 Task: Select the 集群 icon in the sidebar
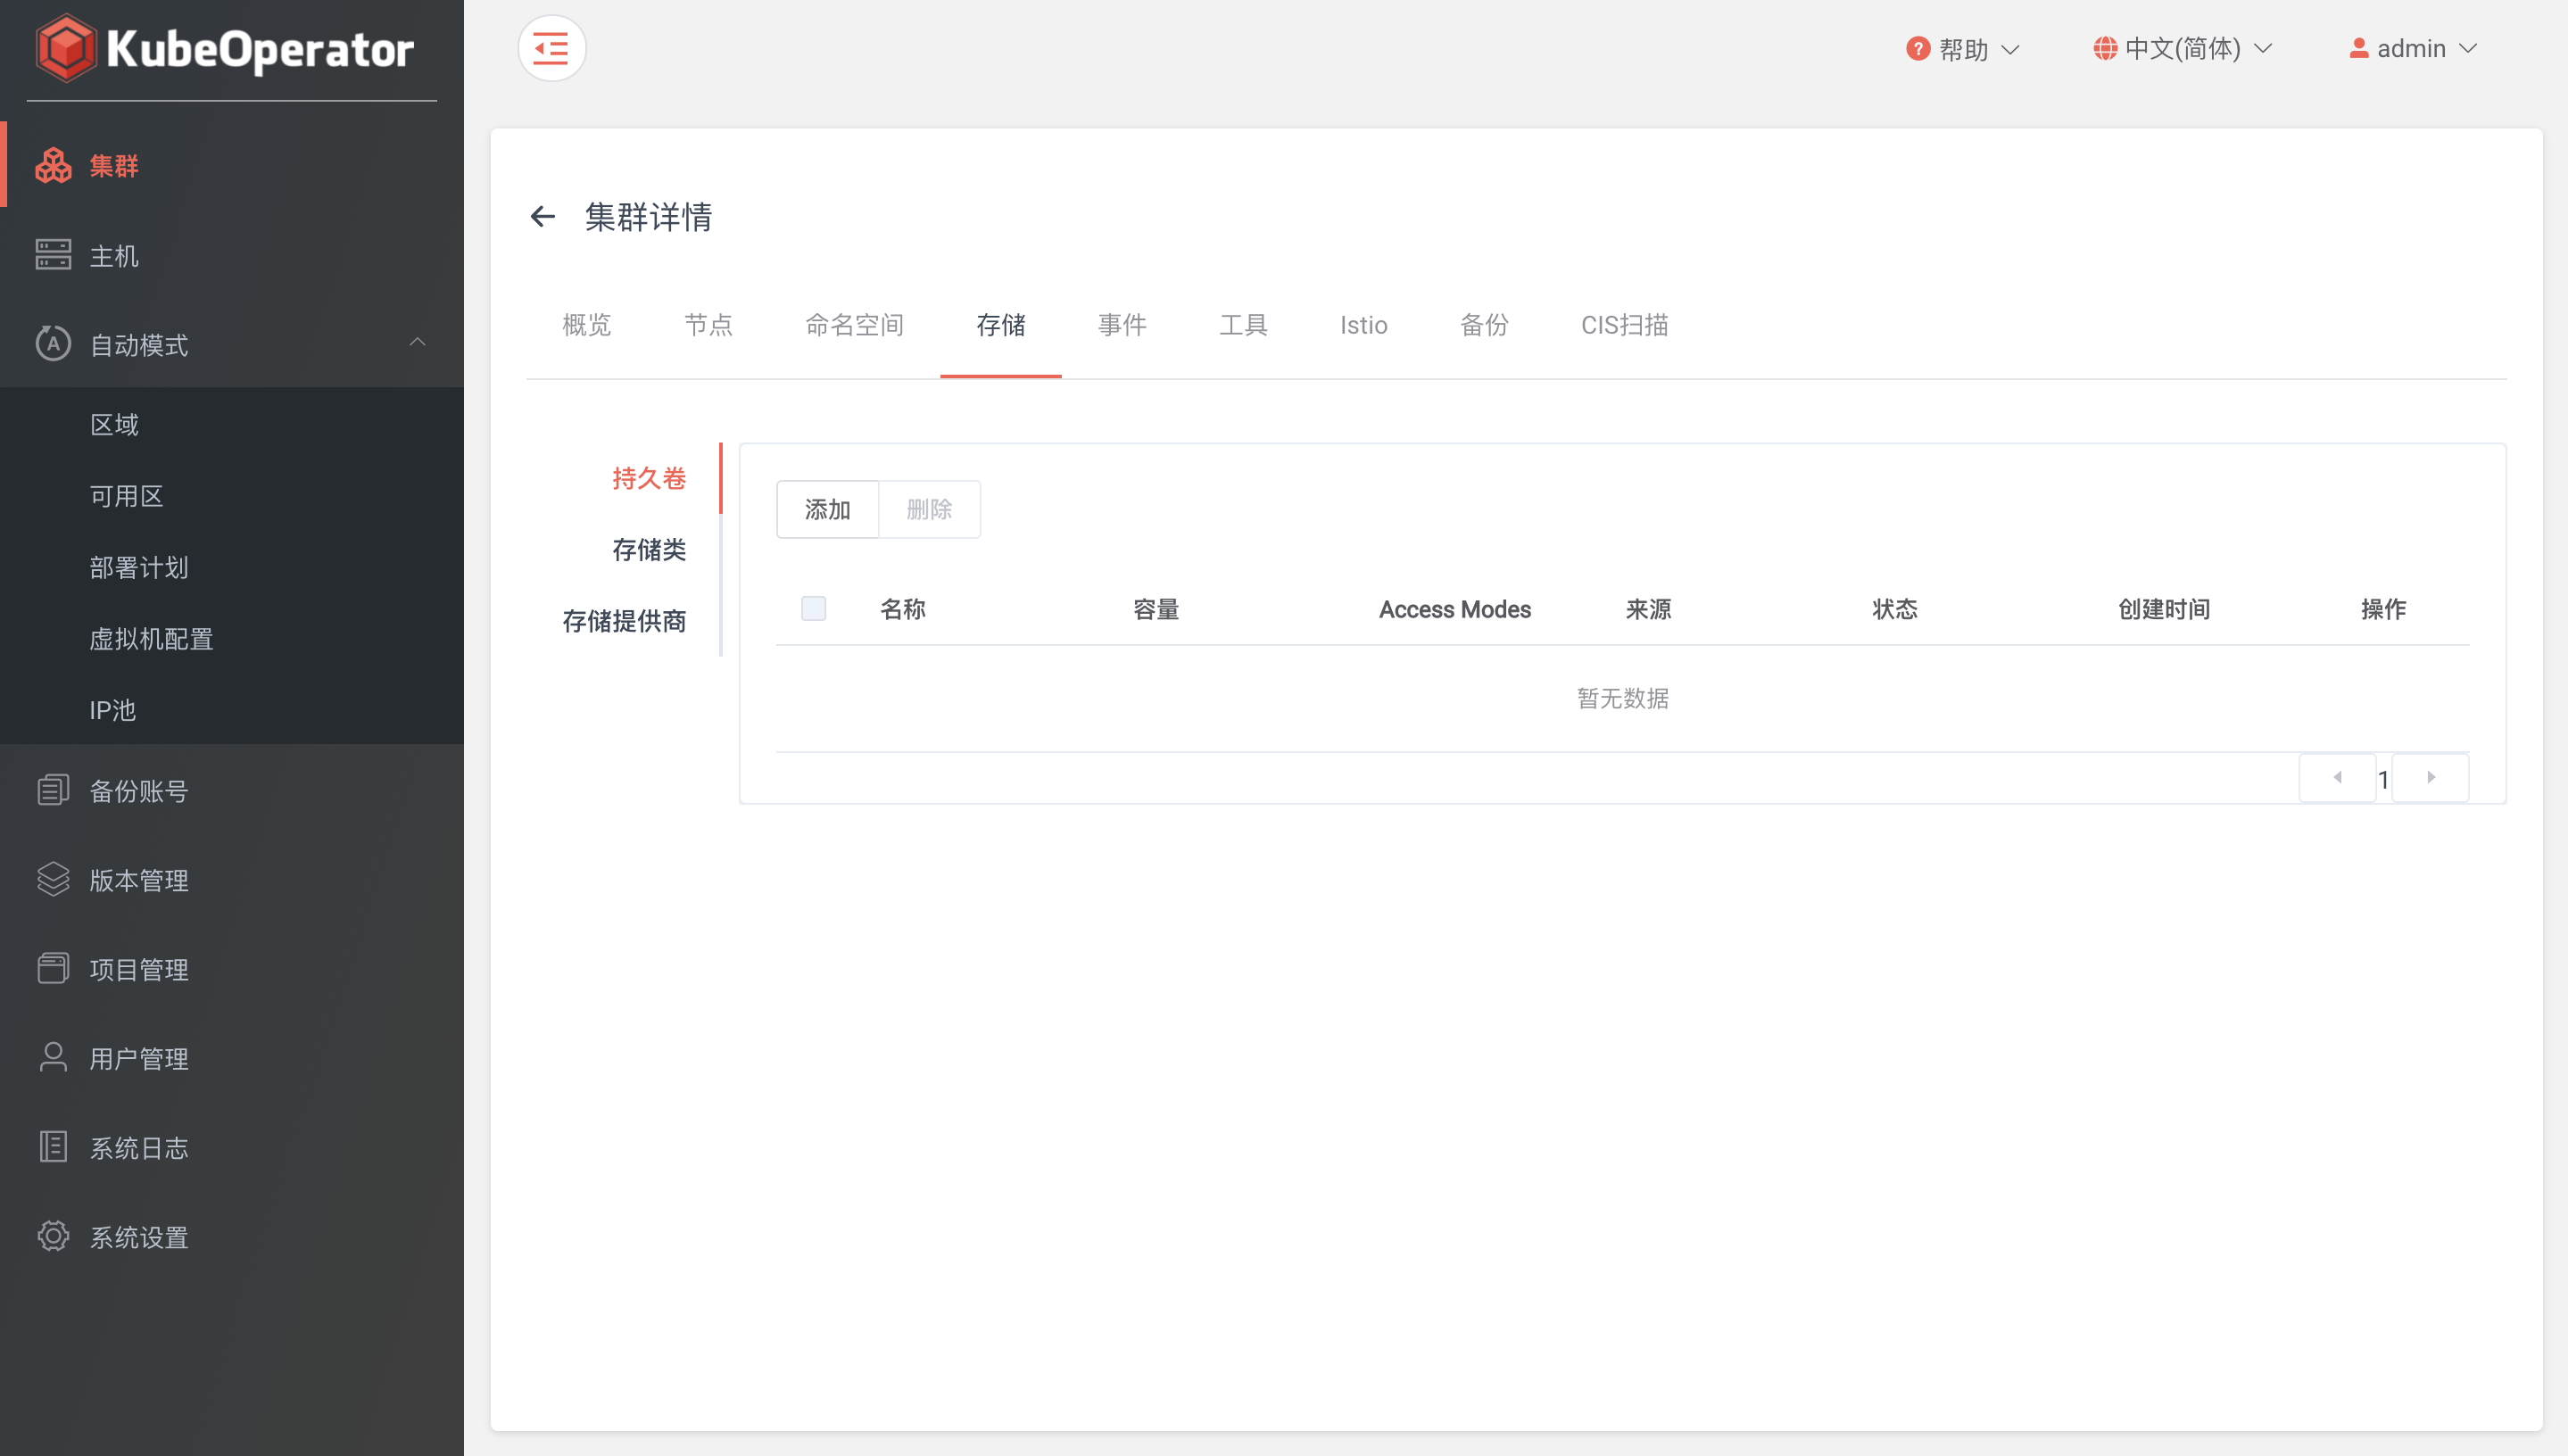53,165
